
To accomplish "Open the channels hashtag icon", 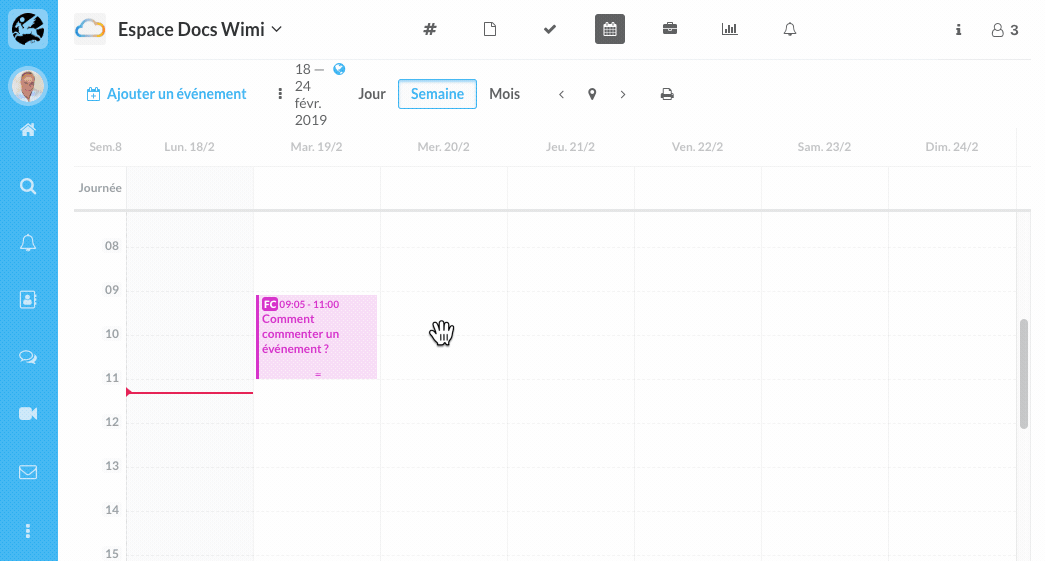I will (x=430, y=29).
